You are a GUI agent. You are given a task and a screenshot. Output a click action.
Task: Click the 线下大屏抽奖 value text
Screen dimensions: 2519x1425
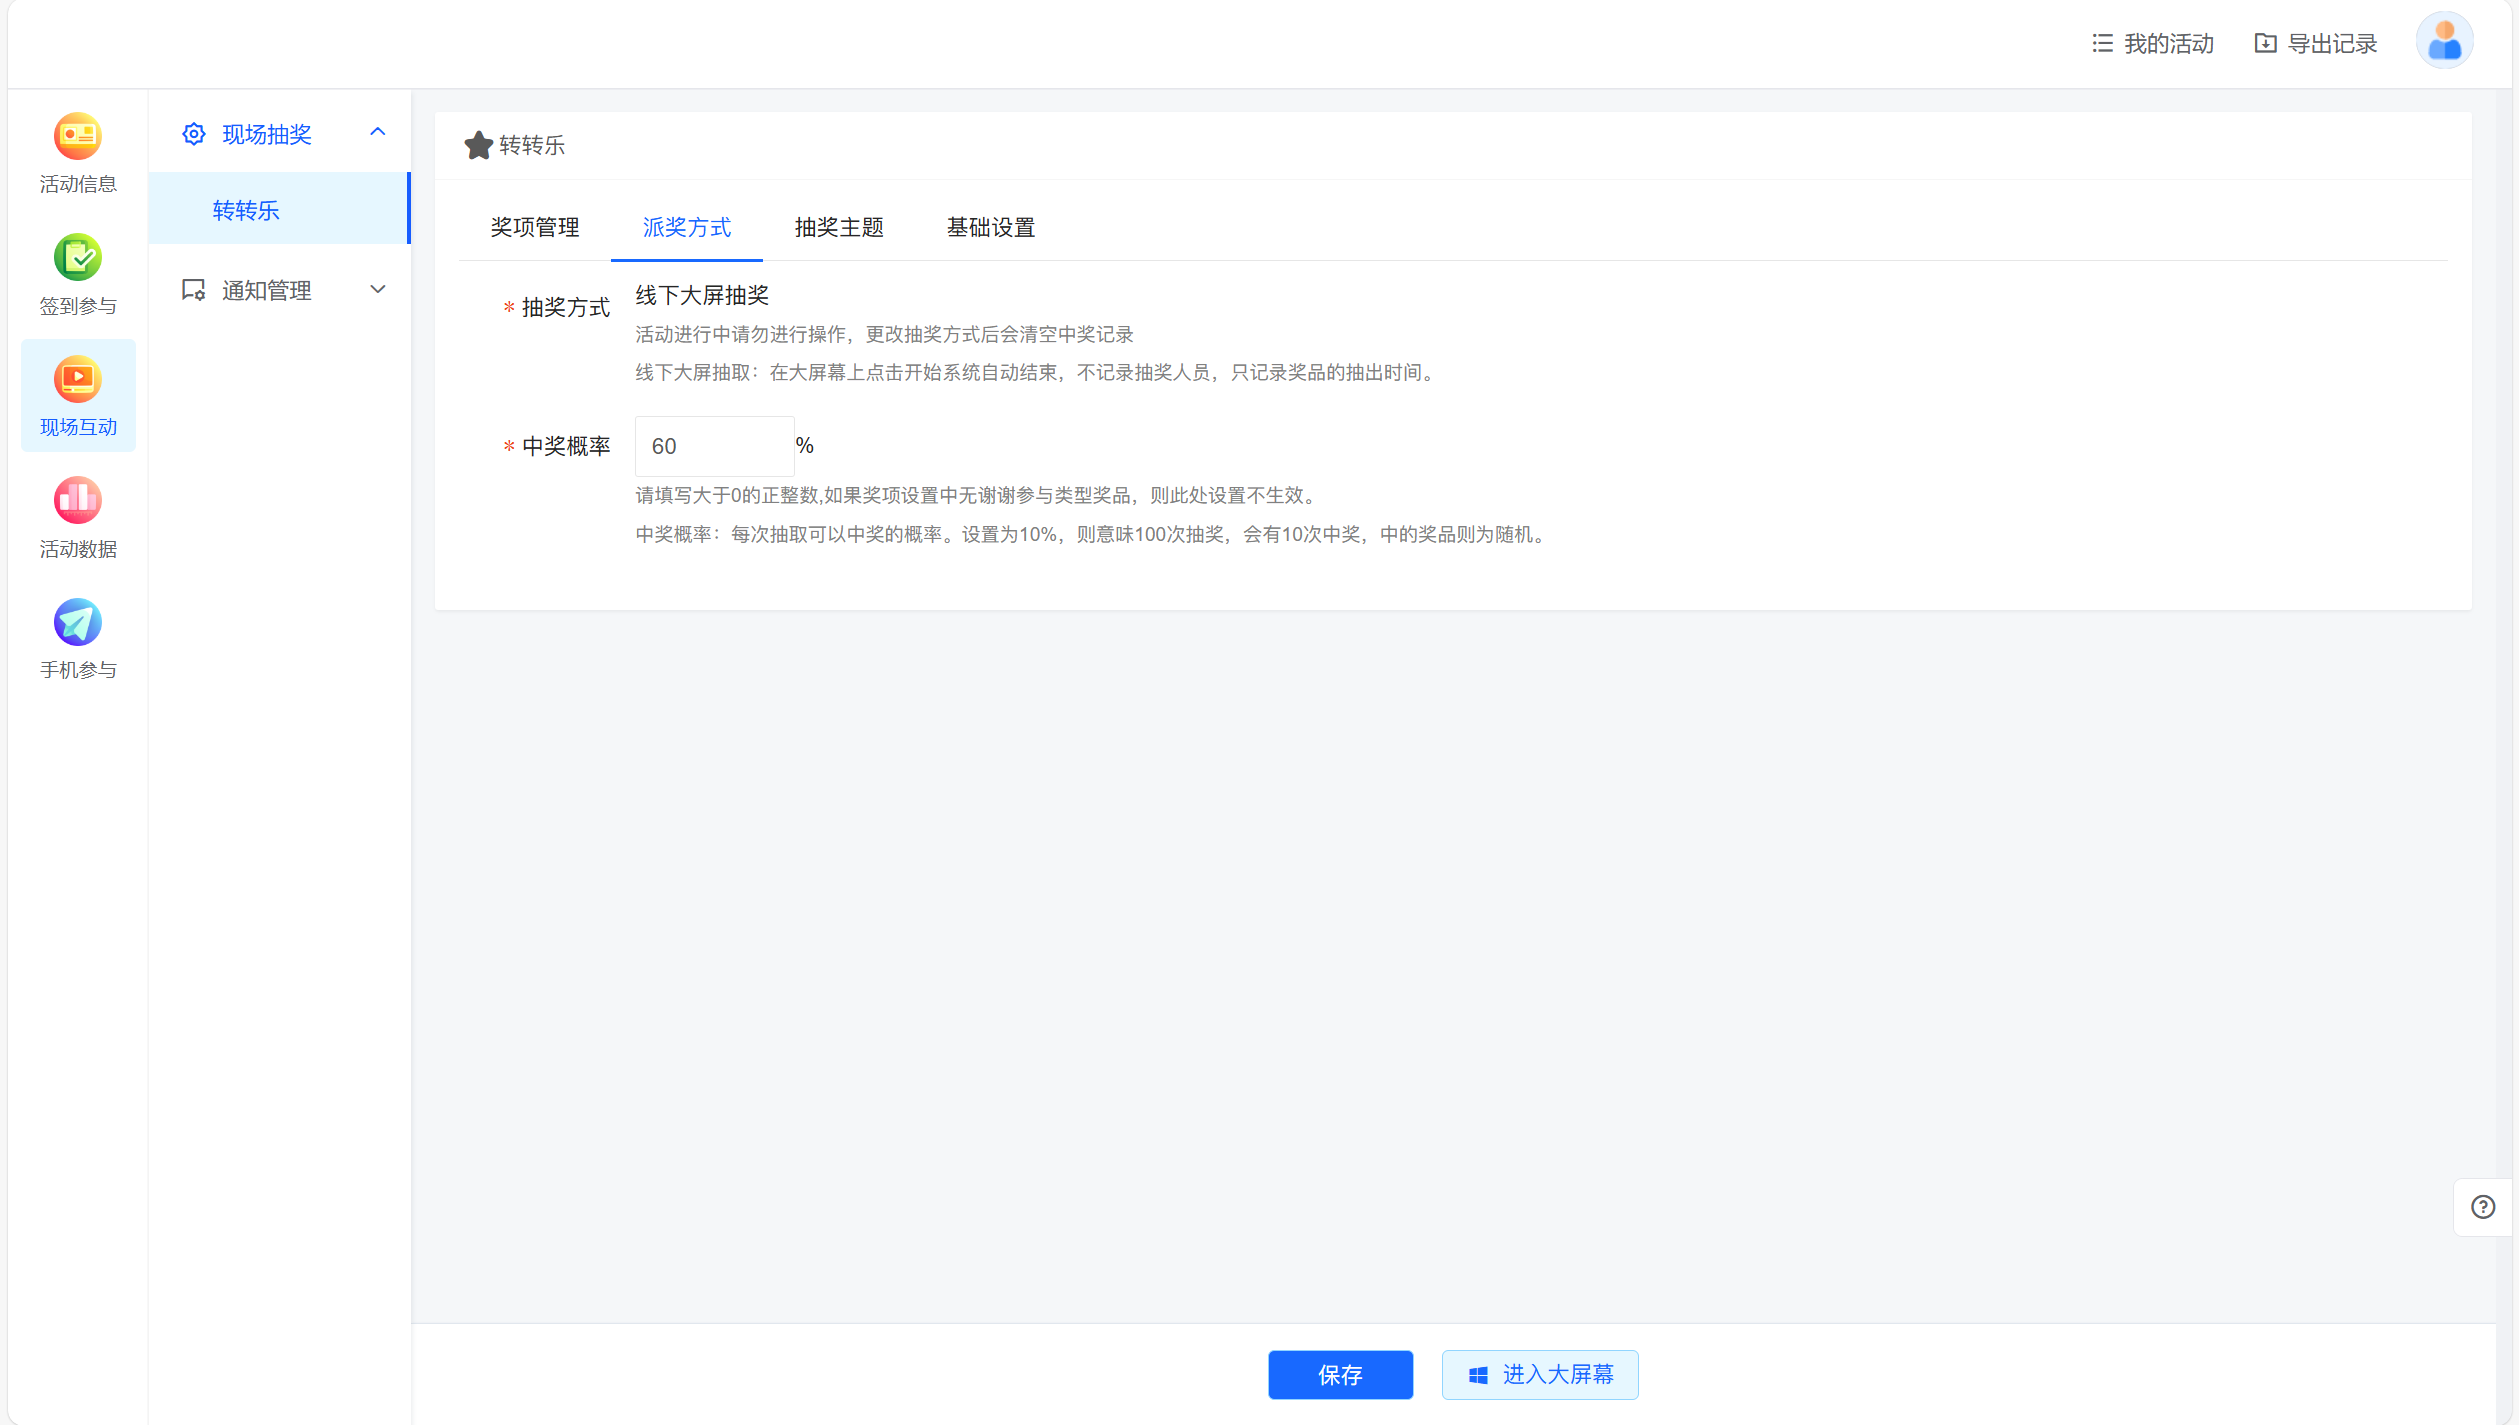[x=702, y=296]
